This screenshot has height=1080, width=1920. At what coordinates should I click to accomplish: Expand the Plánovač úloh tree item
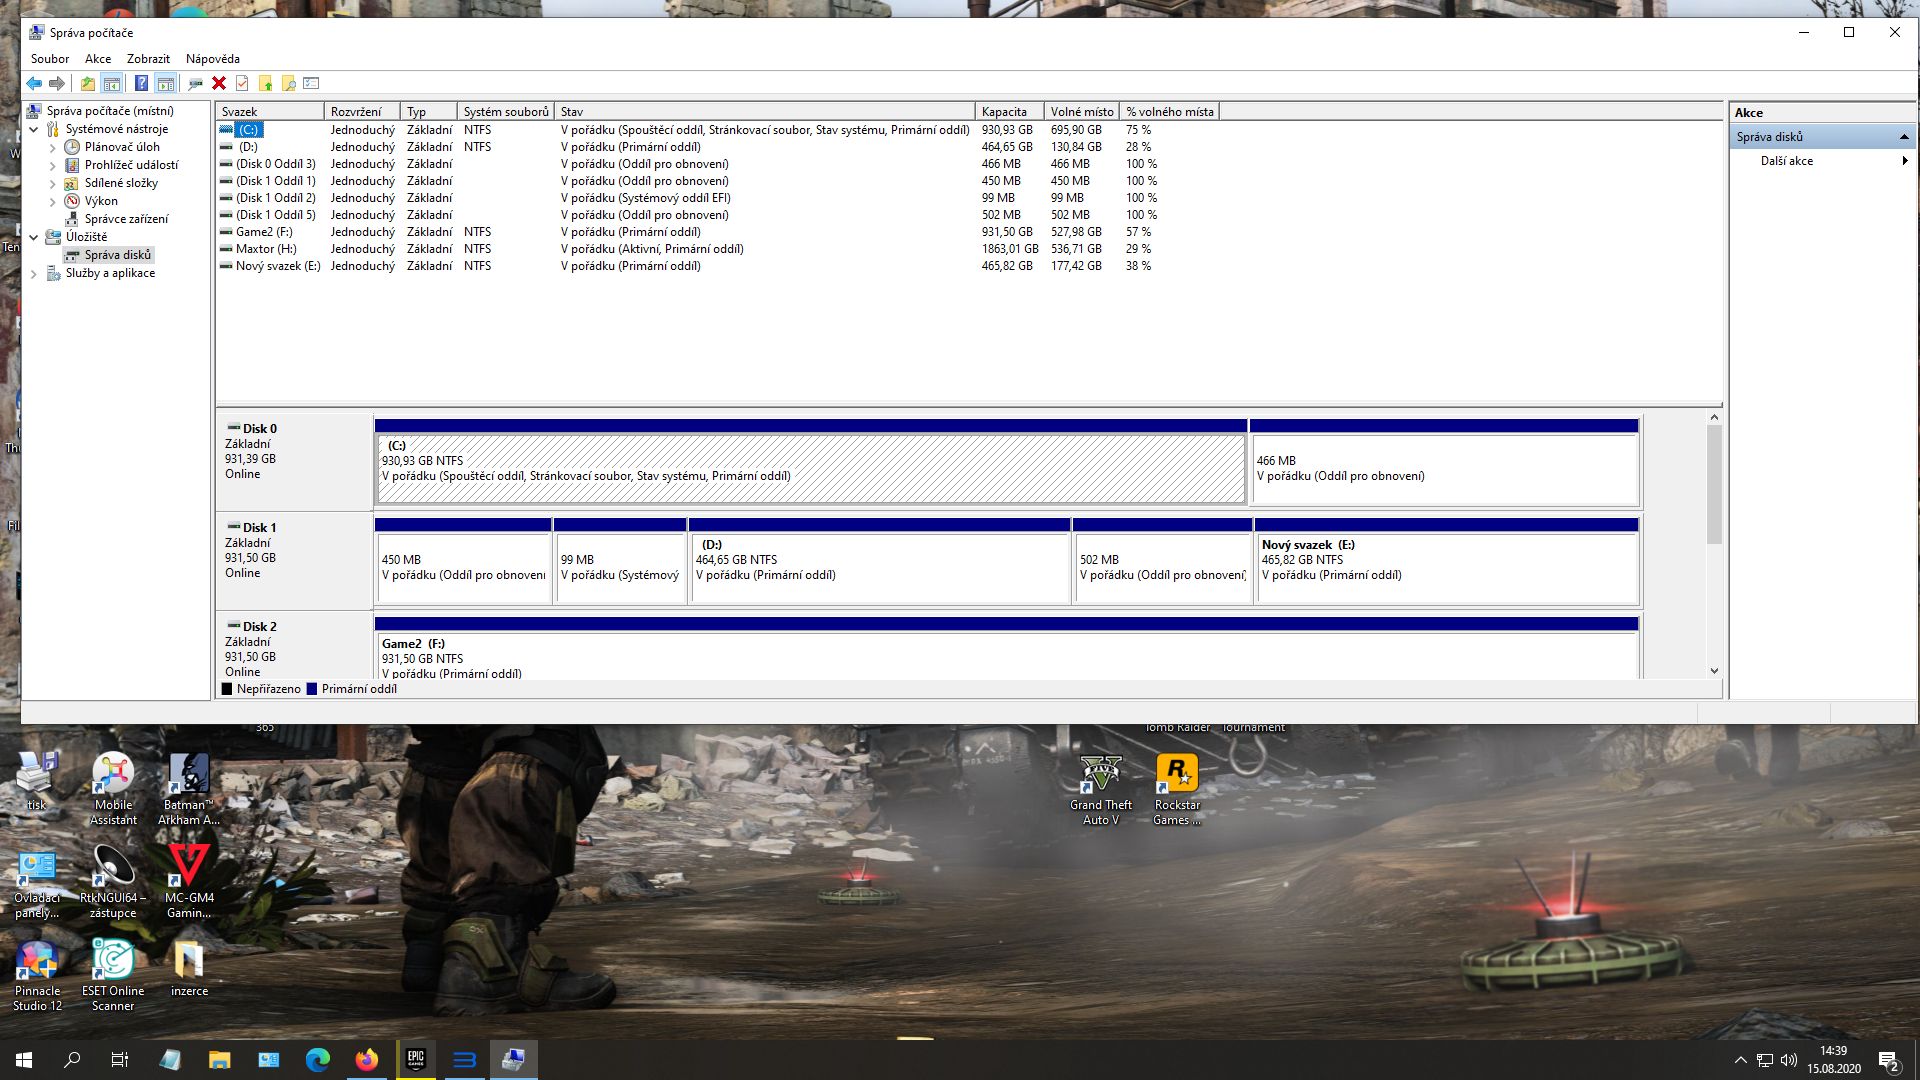(53, 147)
